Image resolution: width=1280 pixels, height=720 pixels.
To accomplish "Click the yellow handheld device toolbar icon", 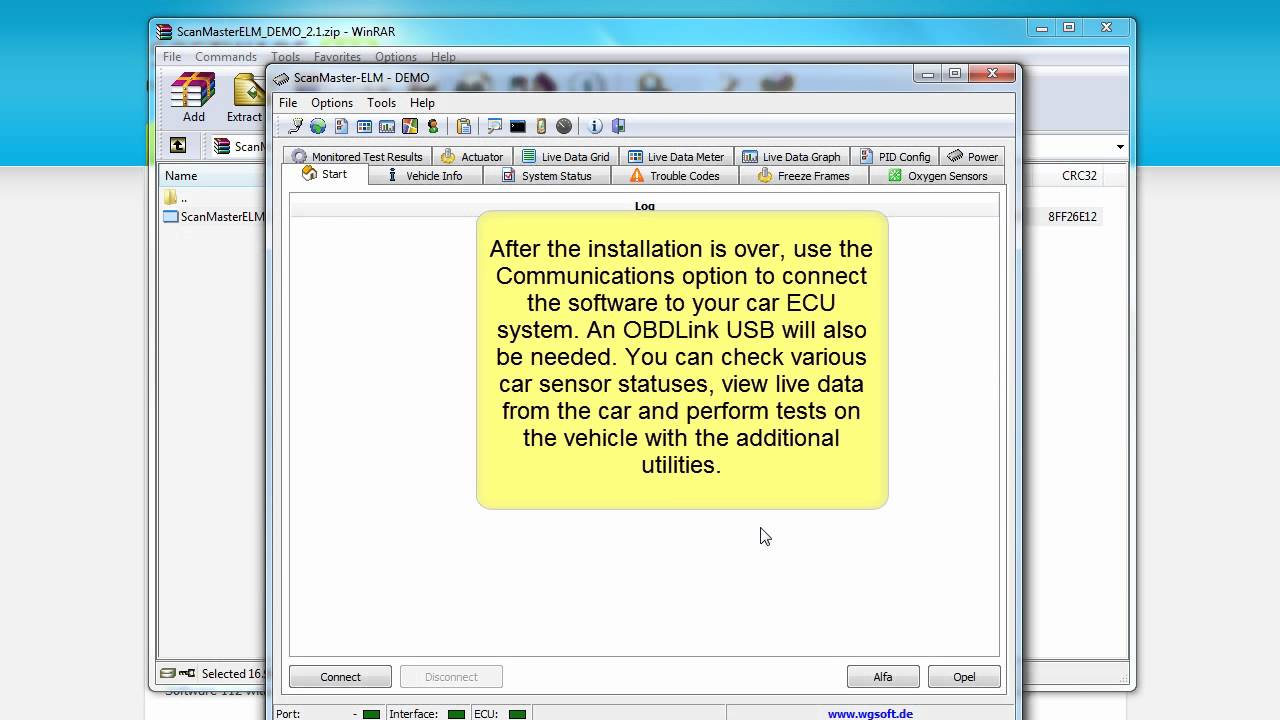I will 541,126.
